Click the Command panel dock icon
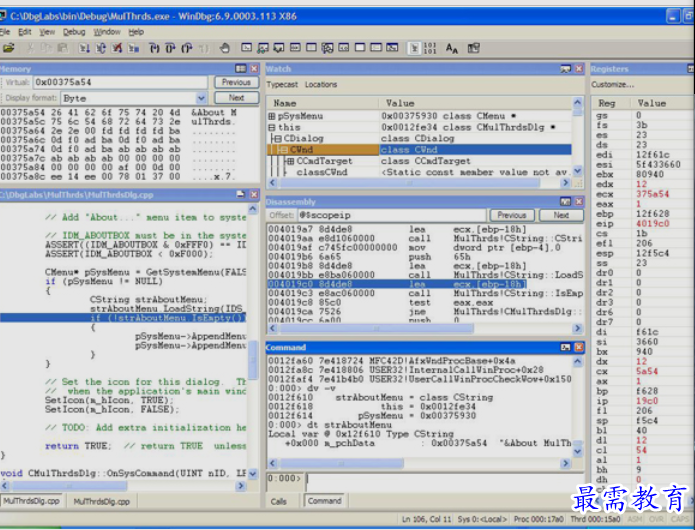695x530 pixels. coord(566,347)
